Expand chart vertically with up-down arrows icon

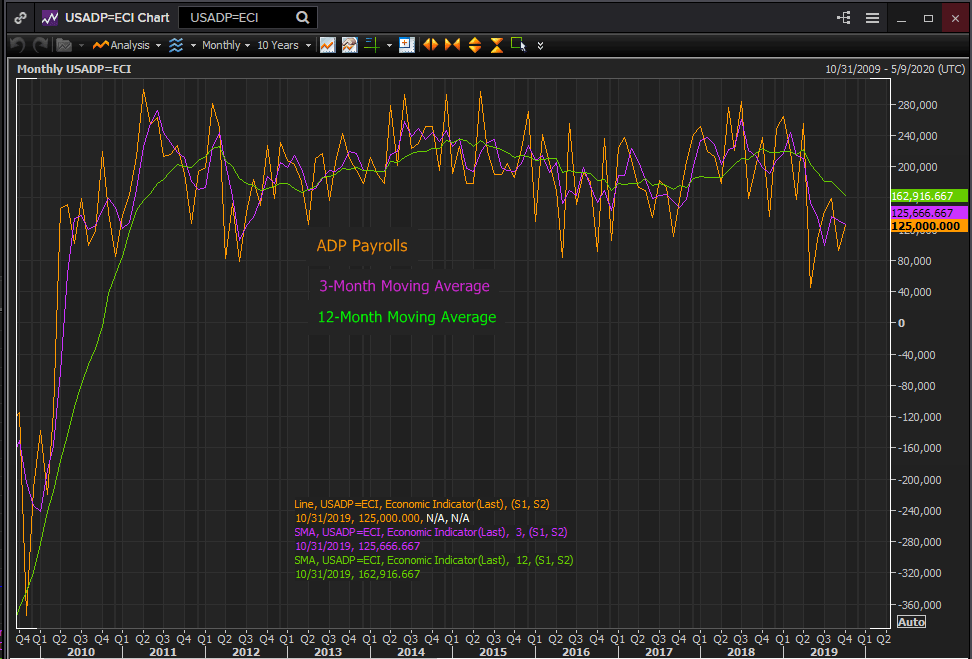pos(474,45)
